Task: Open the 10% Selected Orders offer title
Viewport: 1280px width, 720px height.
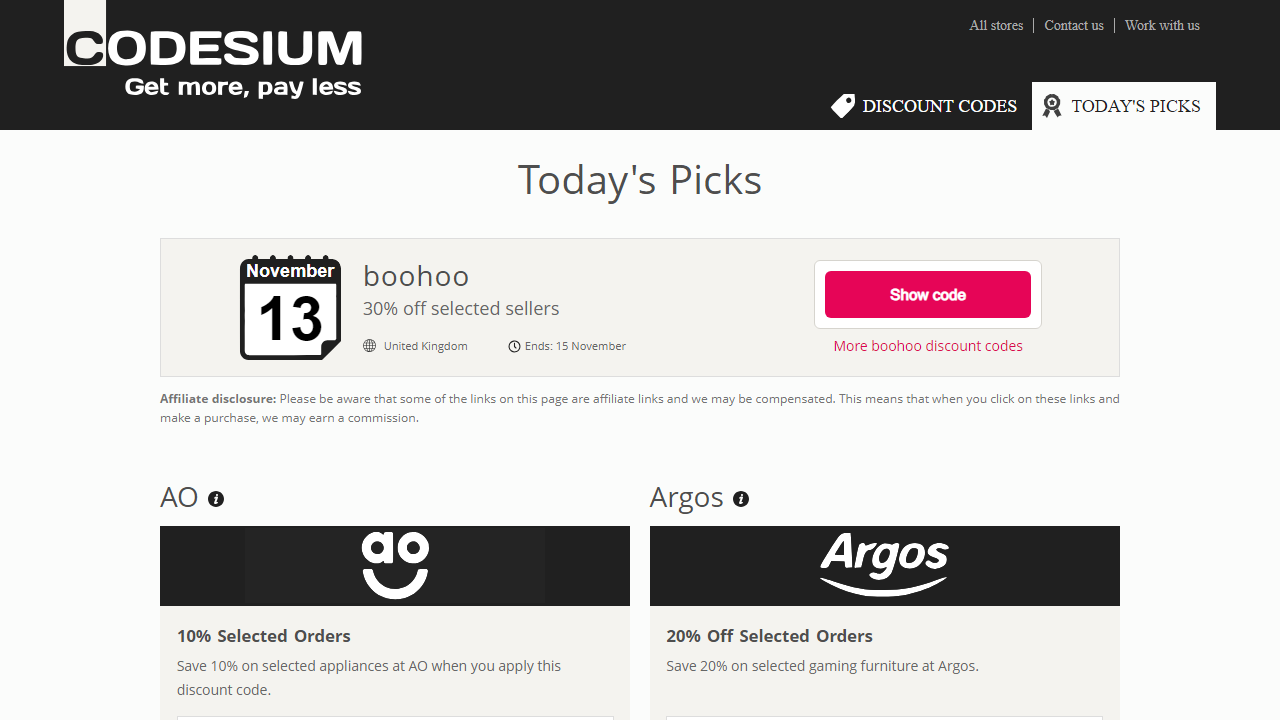Action: click(264, 636)
